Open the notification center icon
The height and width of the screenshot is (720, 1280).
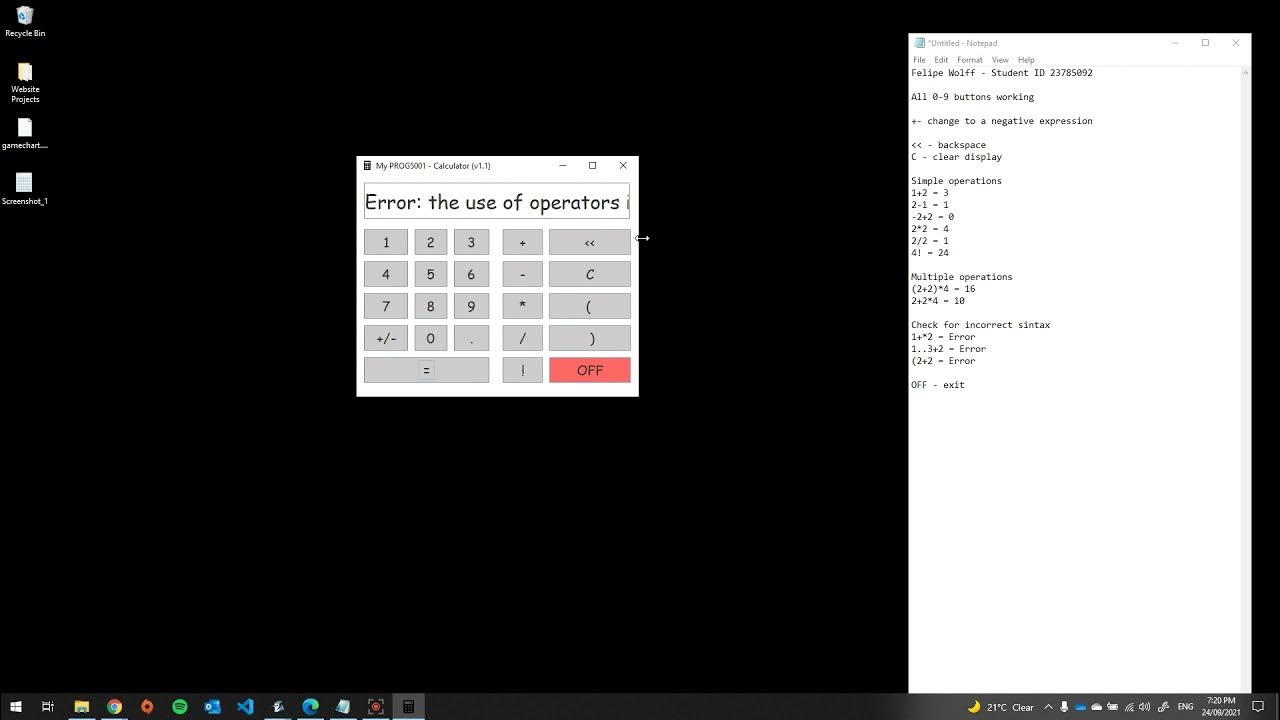pyautogui.click(x=1258, y=707)
